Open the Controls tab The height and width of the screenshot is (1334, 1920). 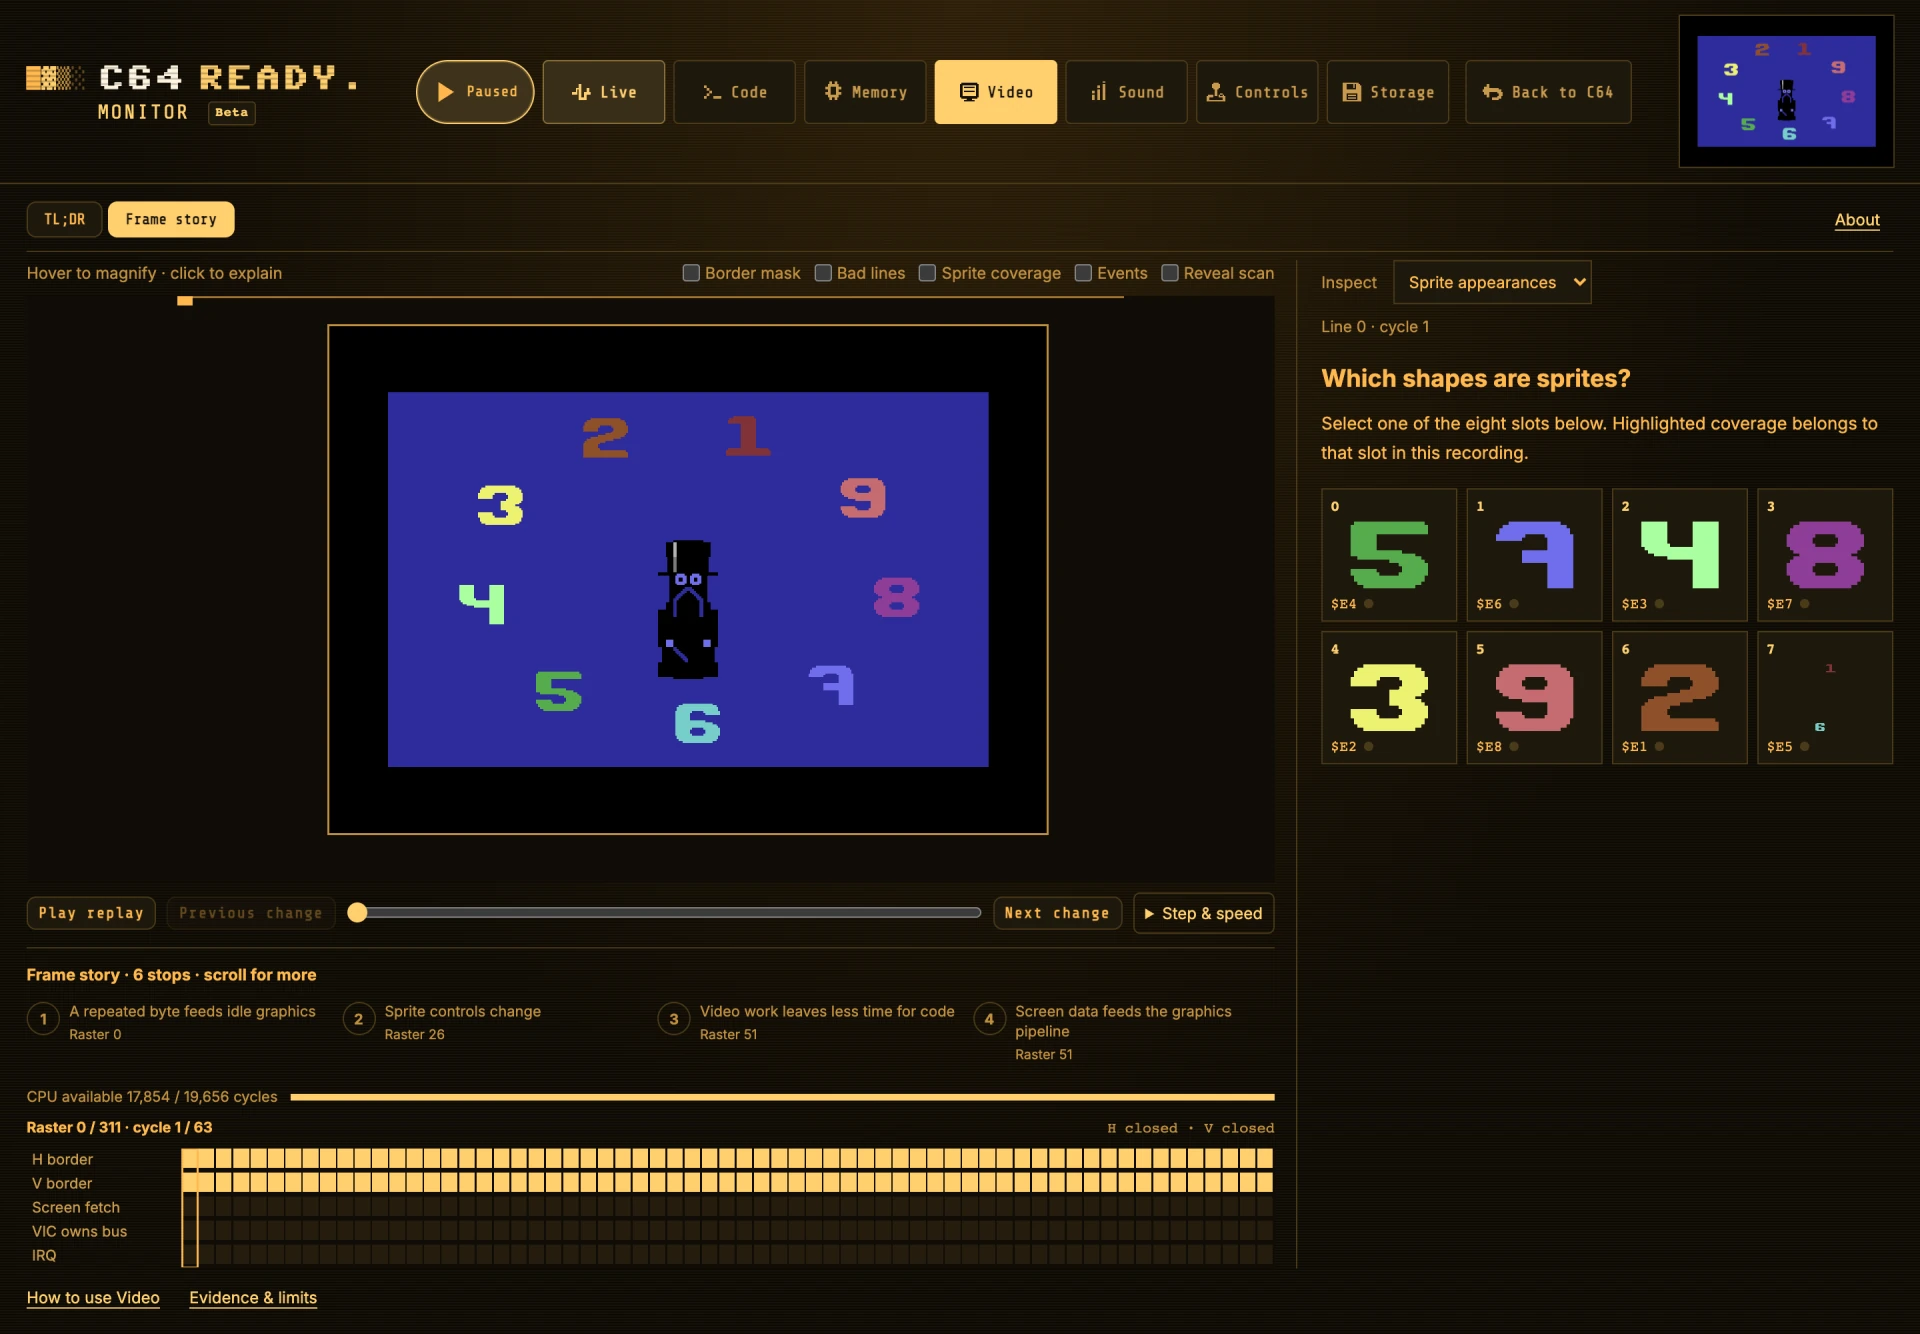[1257, 92]
